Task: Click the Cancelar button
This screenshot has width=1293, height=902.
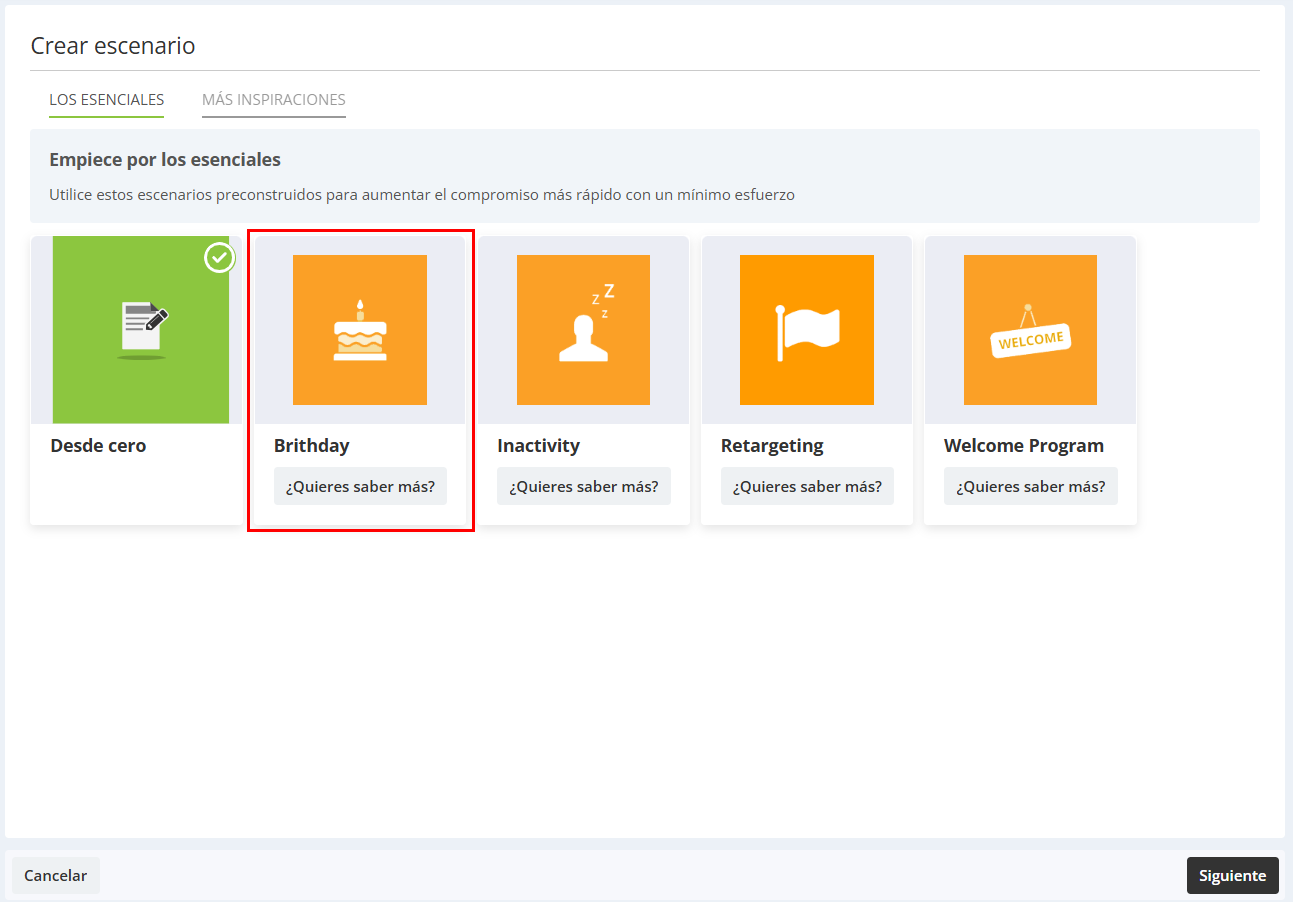Action: (x=56, y=875)
